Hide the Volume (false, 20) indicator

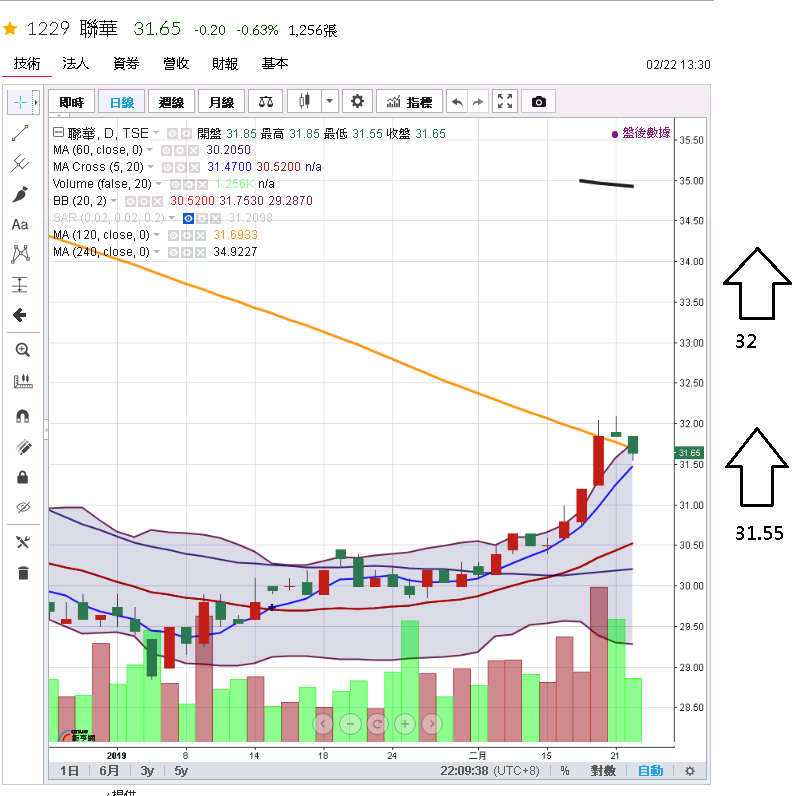click(x=176, y=184)
